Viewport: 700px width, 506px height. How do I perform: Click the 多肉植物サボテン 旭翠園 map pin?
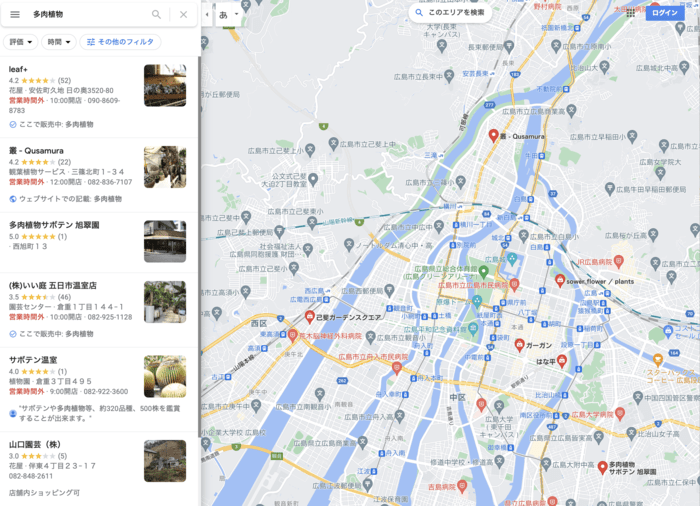602,468
